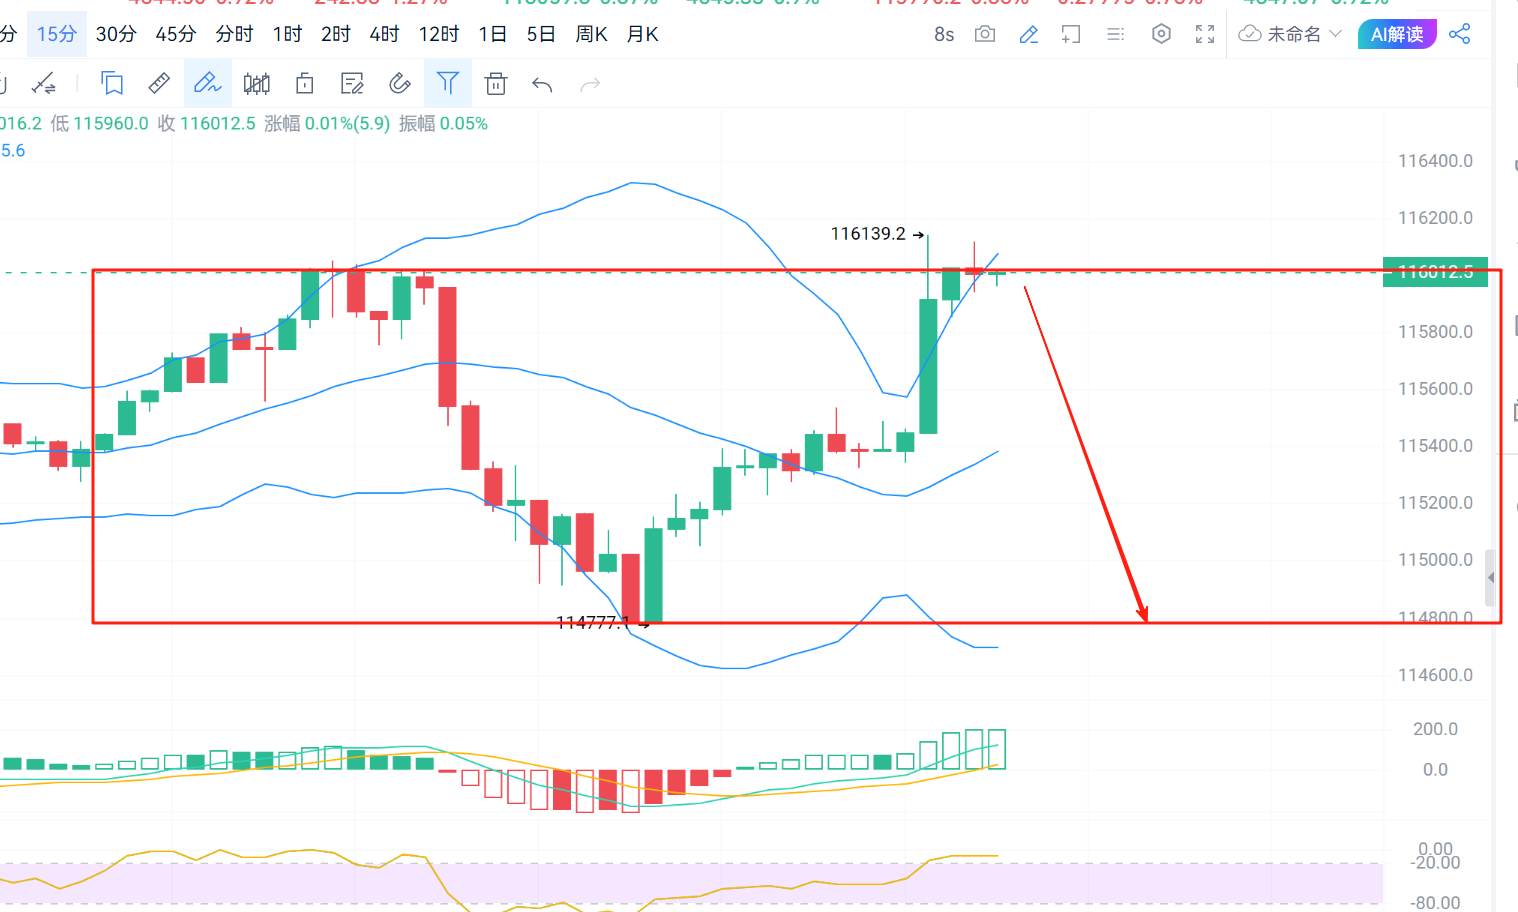1518x912 pixels.
Task: Switch to the 5日 timeframe
Action: point(541,34)
